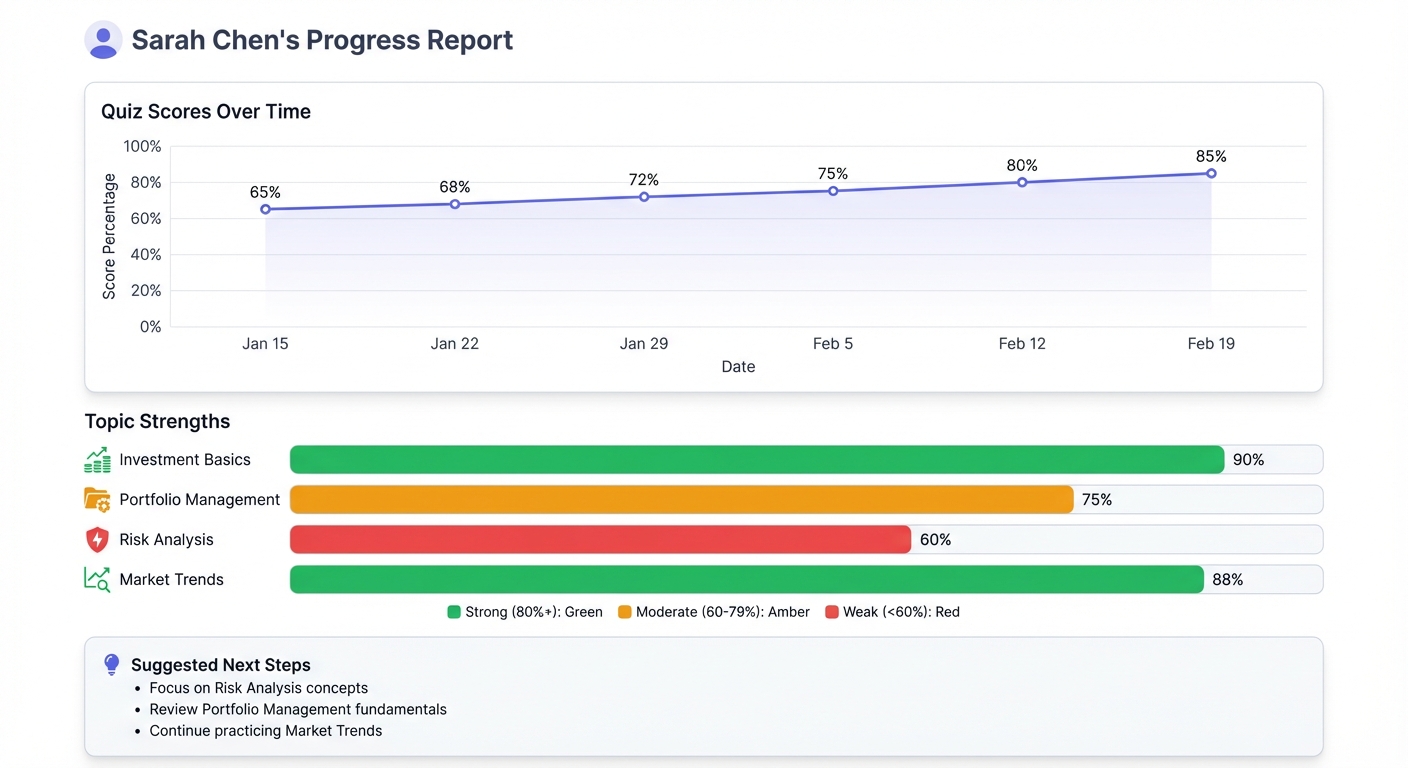Click the 'Jan 15' date axis label

265,344
